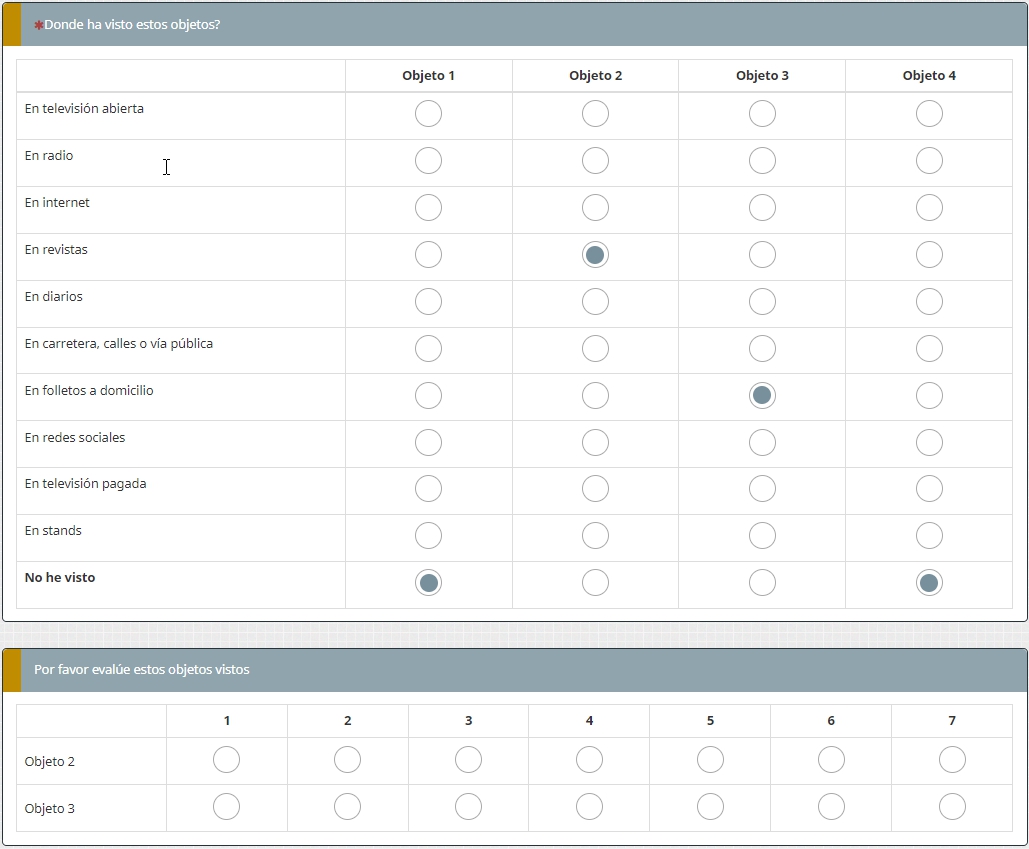
Task: Click the 'Por favor evalúe estos objetos vistos' header
Action: (142, 670)
